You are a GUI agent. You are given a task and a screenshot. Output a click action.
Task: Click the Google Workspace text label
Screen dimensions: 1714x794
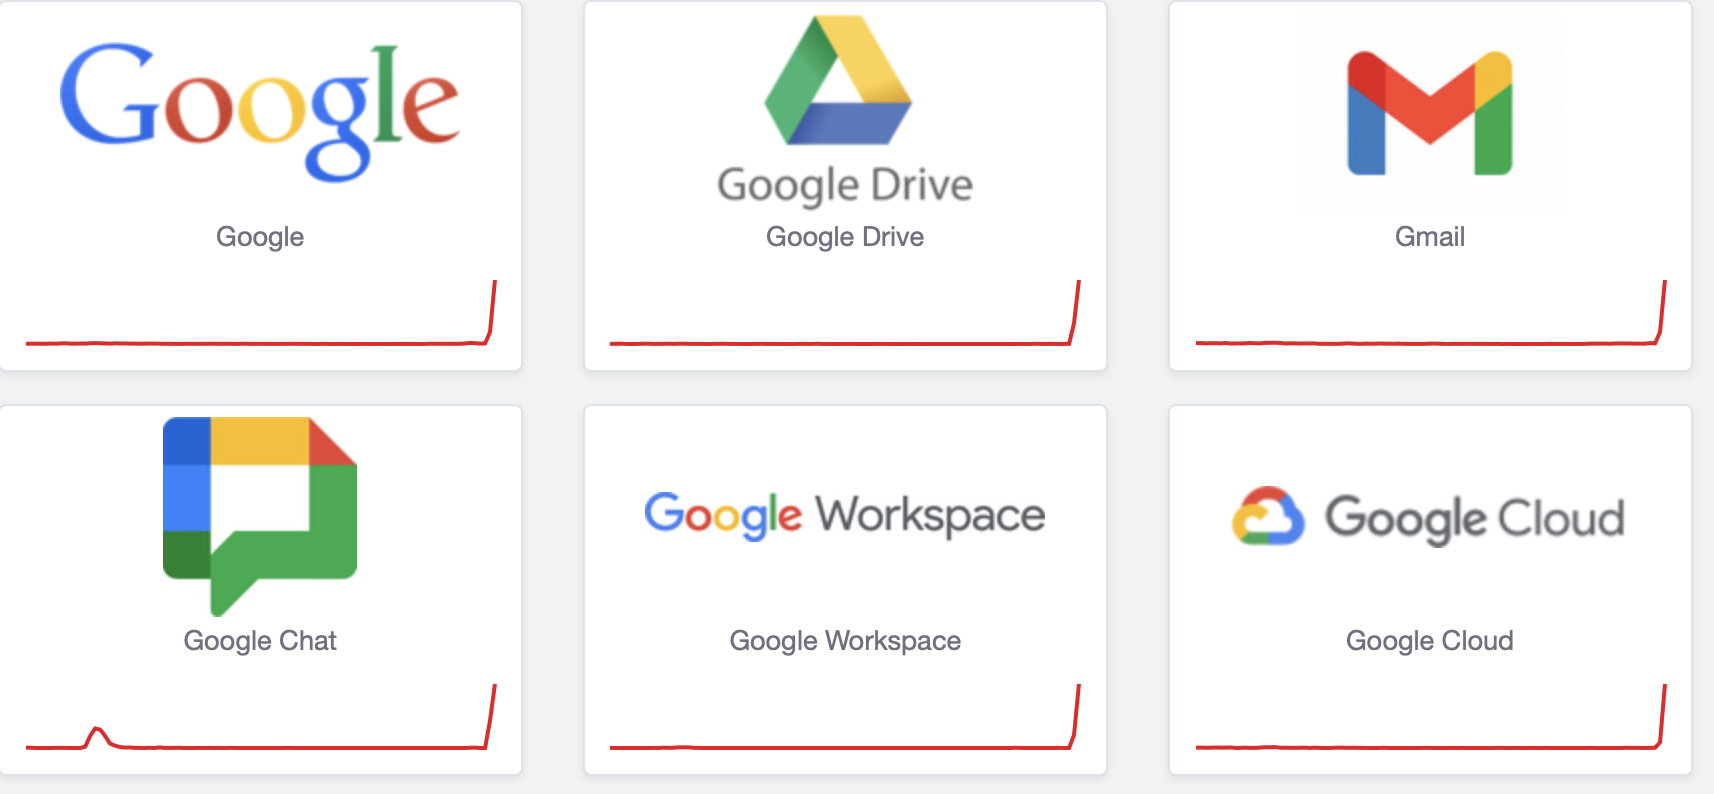(845, 641)
